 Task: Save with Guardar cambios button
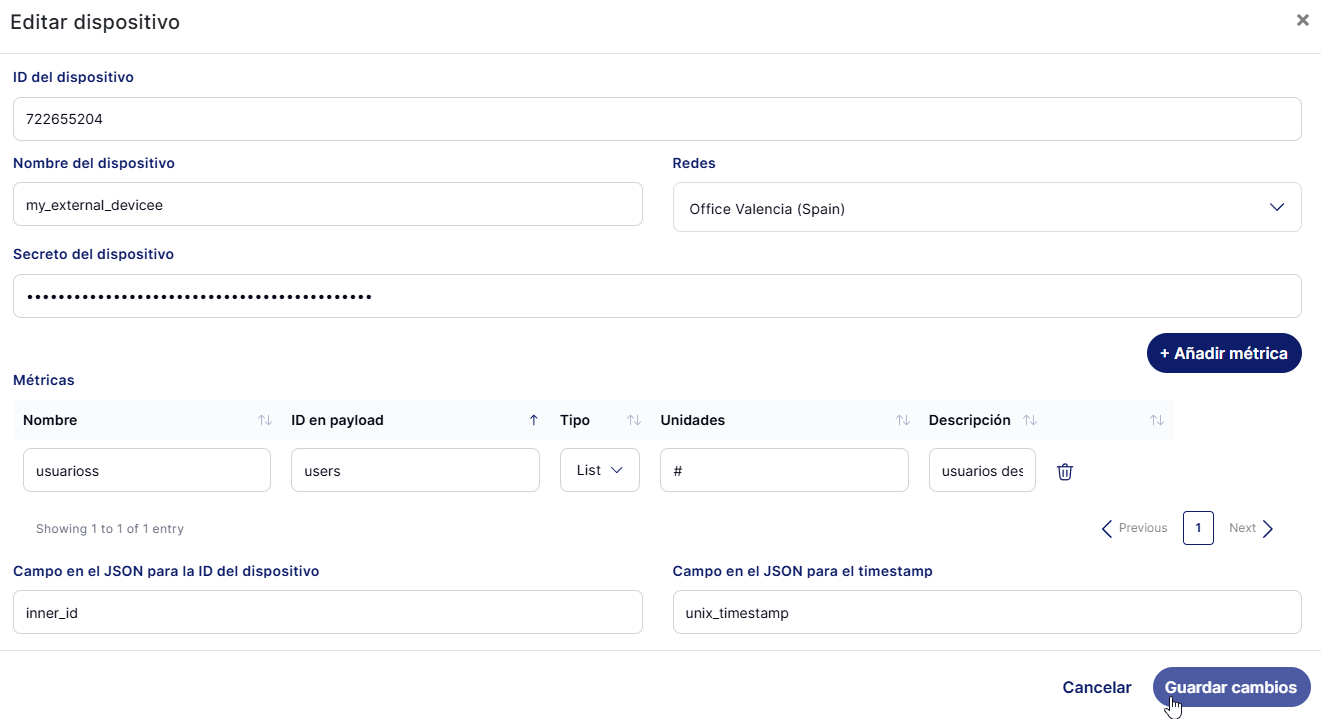tap(1230, 687)
